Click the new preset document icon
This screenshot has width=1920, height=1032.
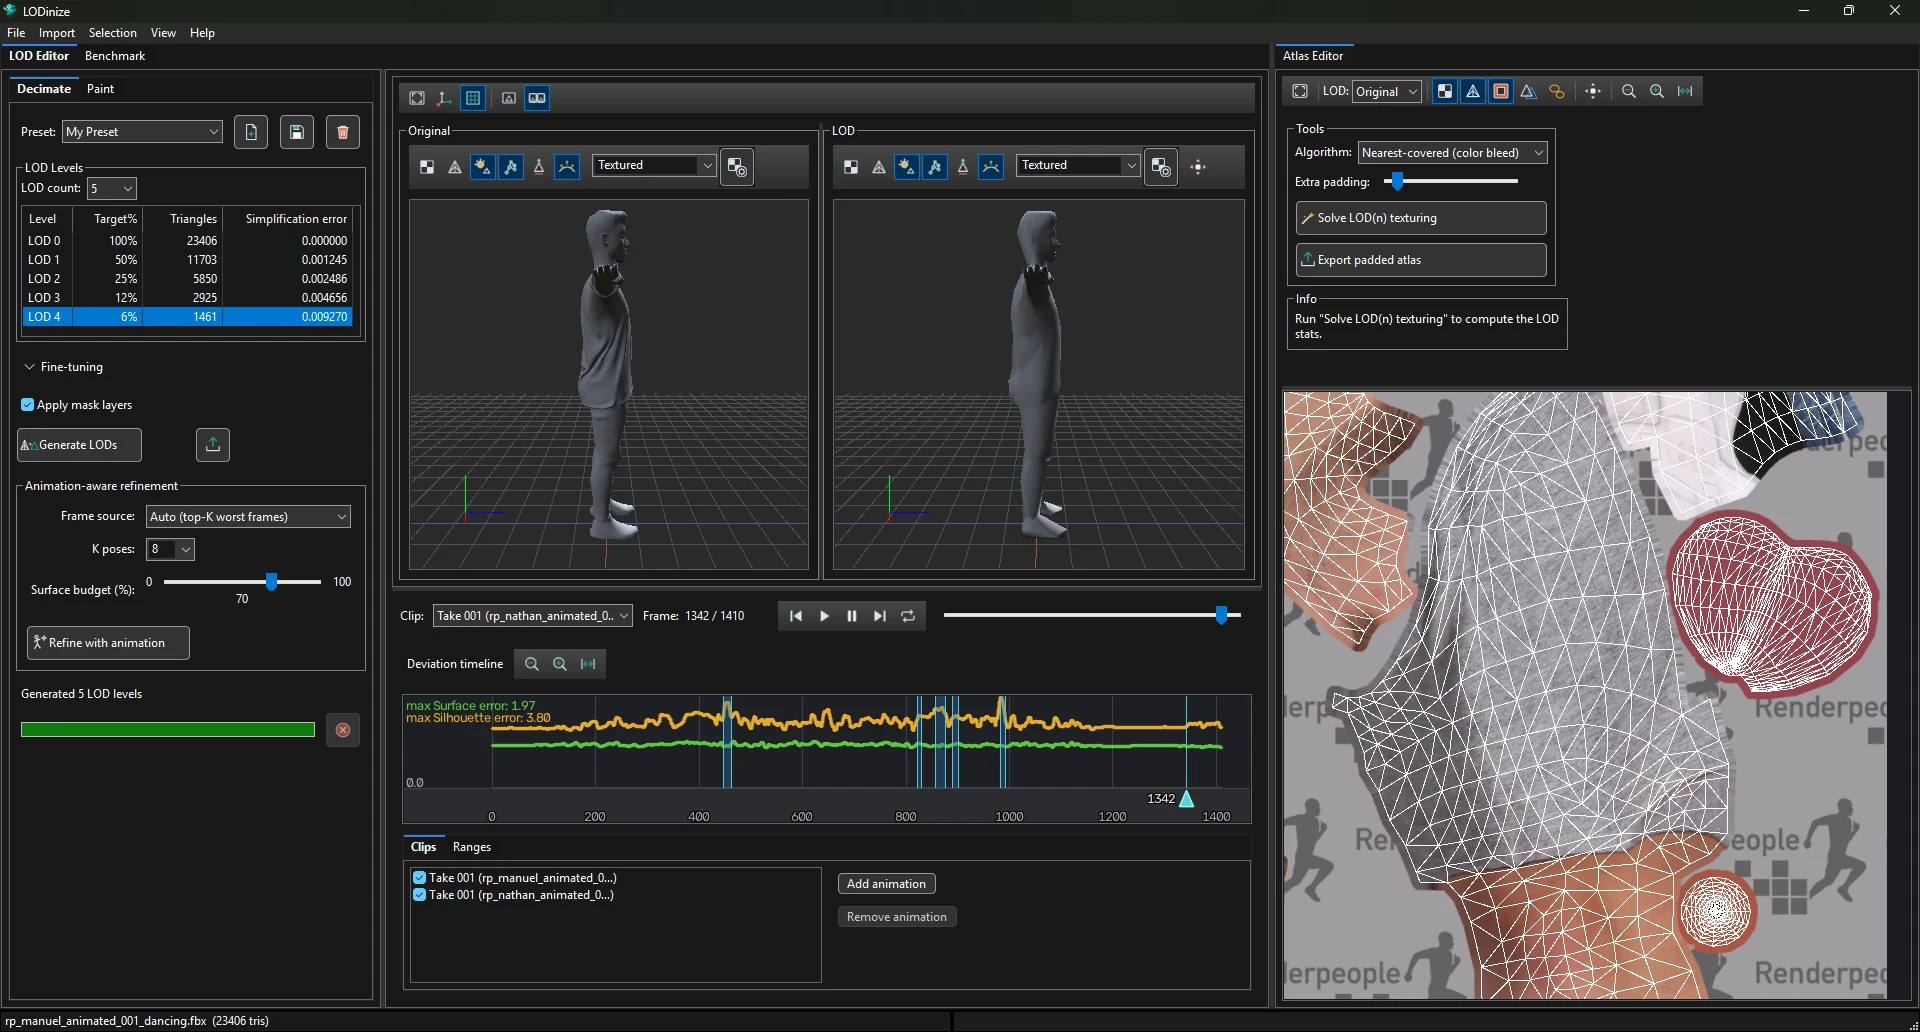click(x=251, y=132)
